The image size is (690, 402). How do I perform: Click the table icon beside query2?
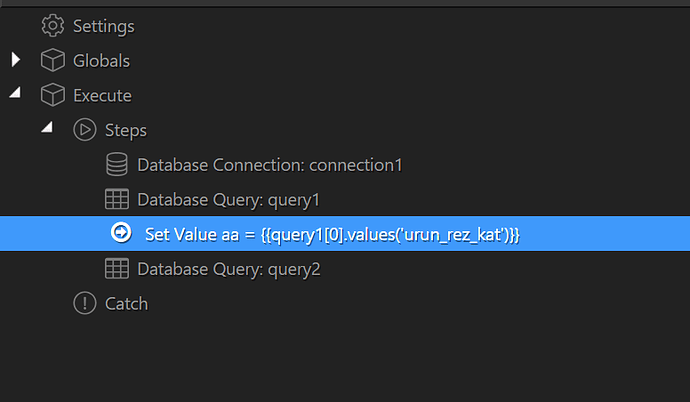116,269
